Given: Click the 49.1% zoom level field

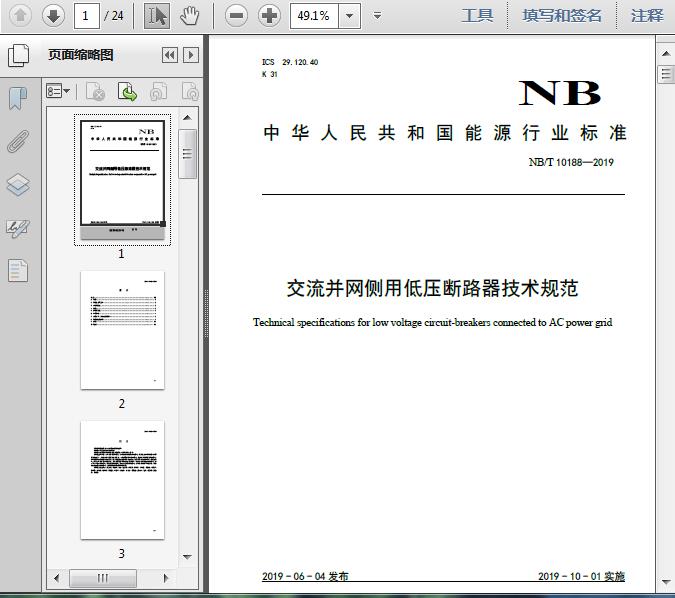Looking at the screenshot, I should pos(314,16).
